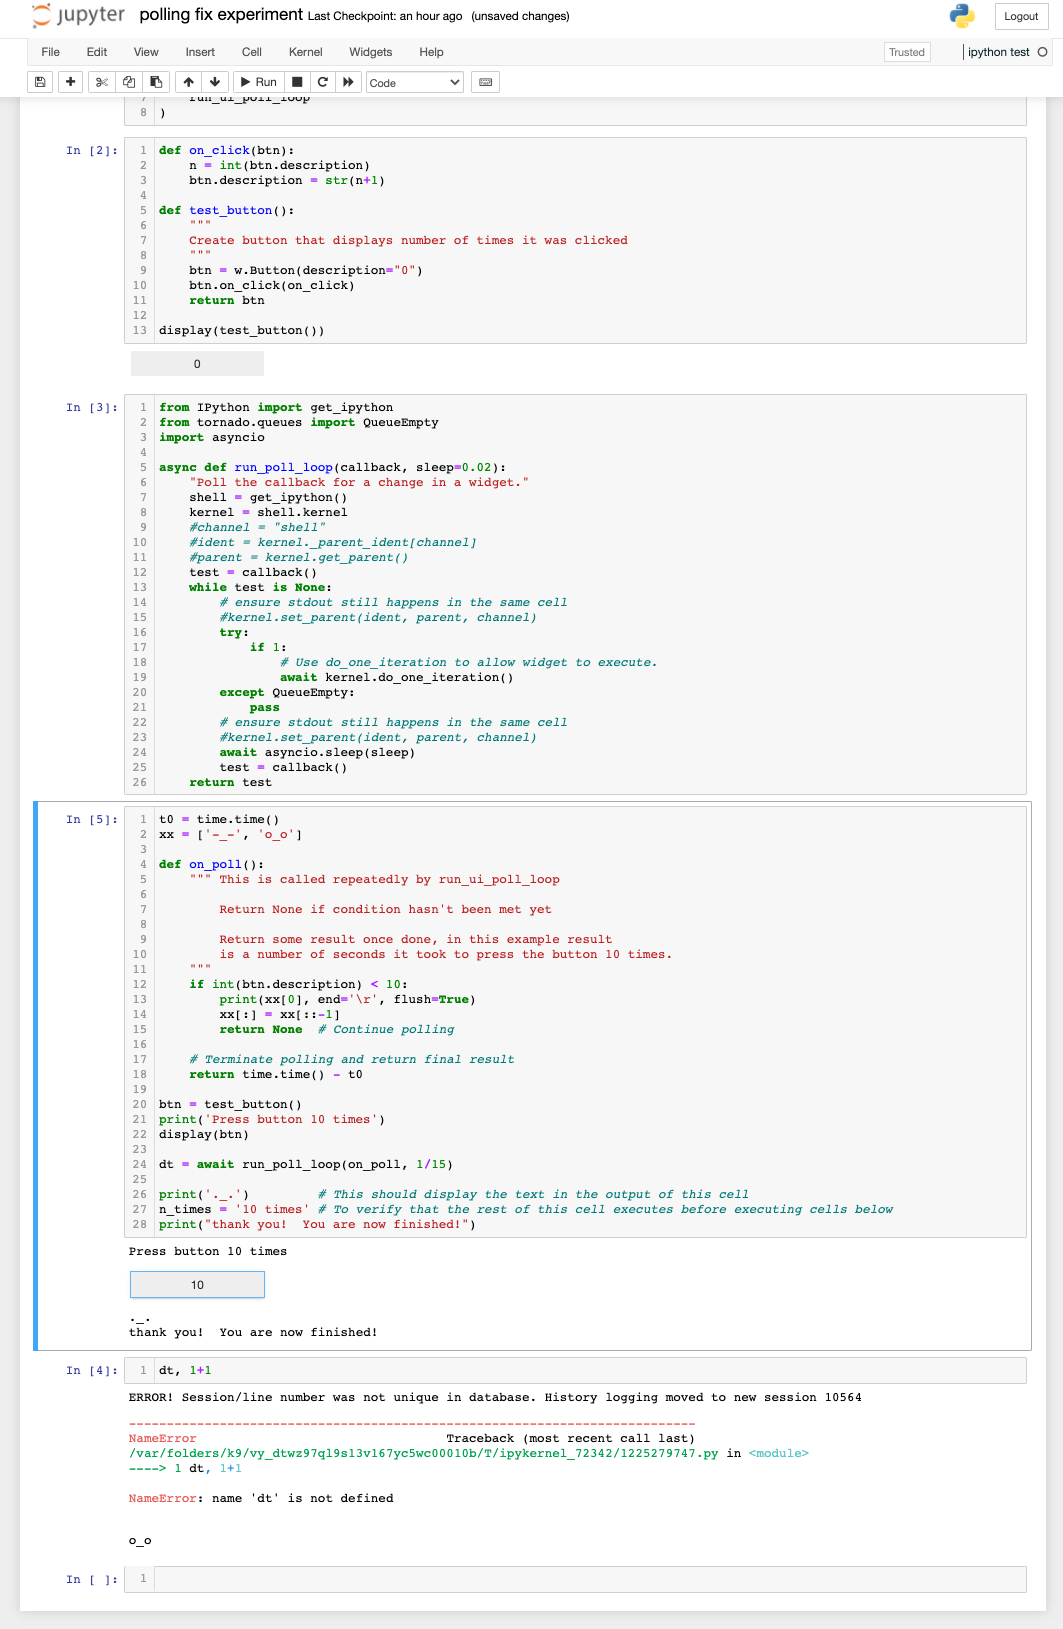
Task: Click the 'Press button 10 times' output text
Action: [x=208, y=1252]
